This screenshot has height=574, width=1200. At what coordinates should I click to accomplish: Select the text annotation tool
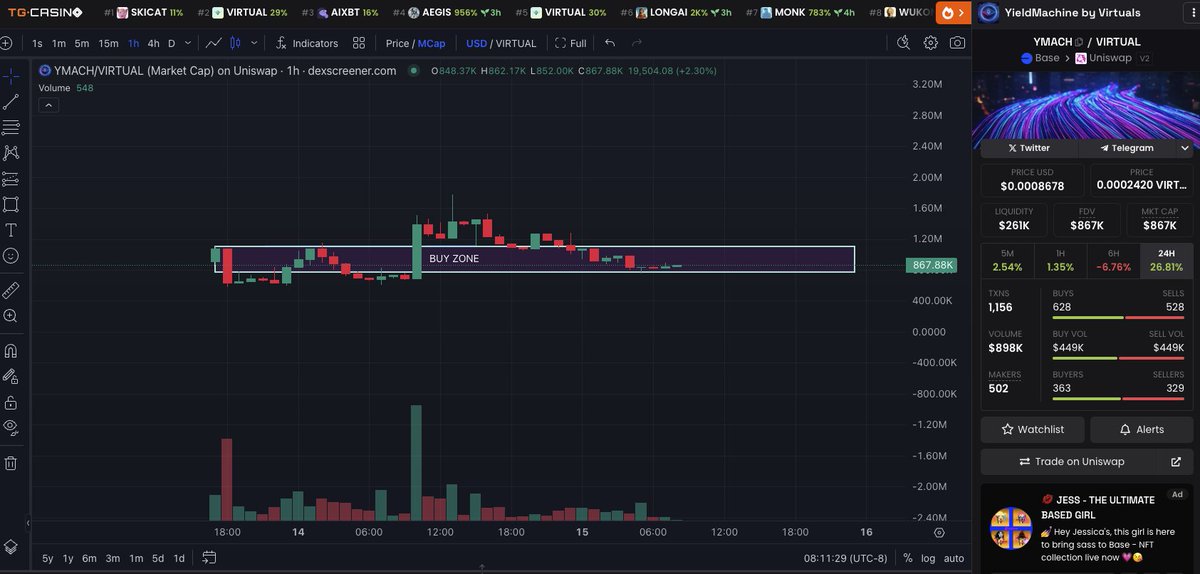click(11, 230)
